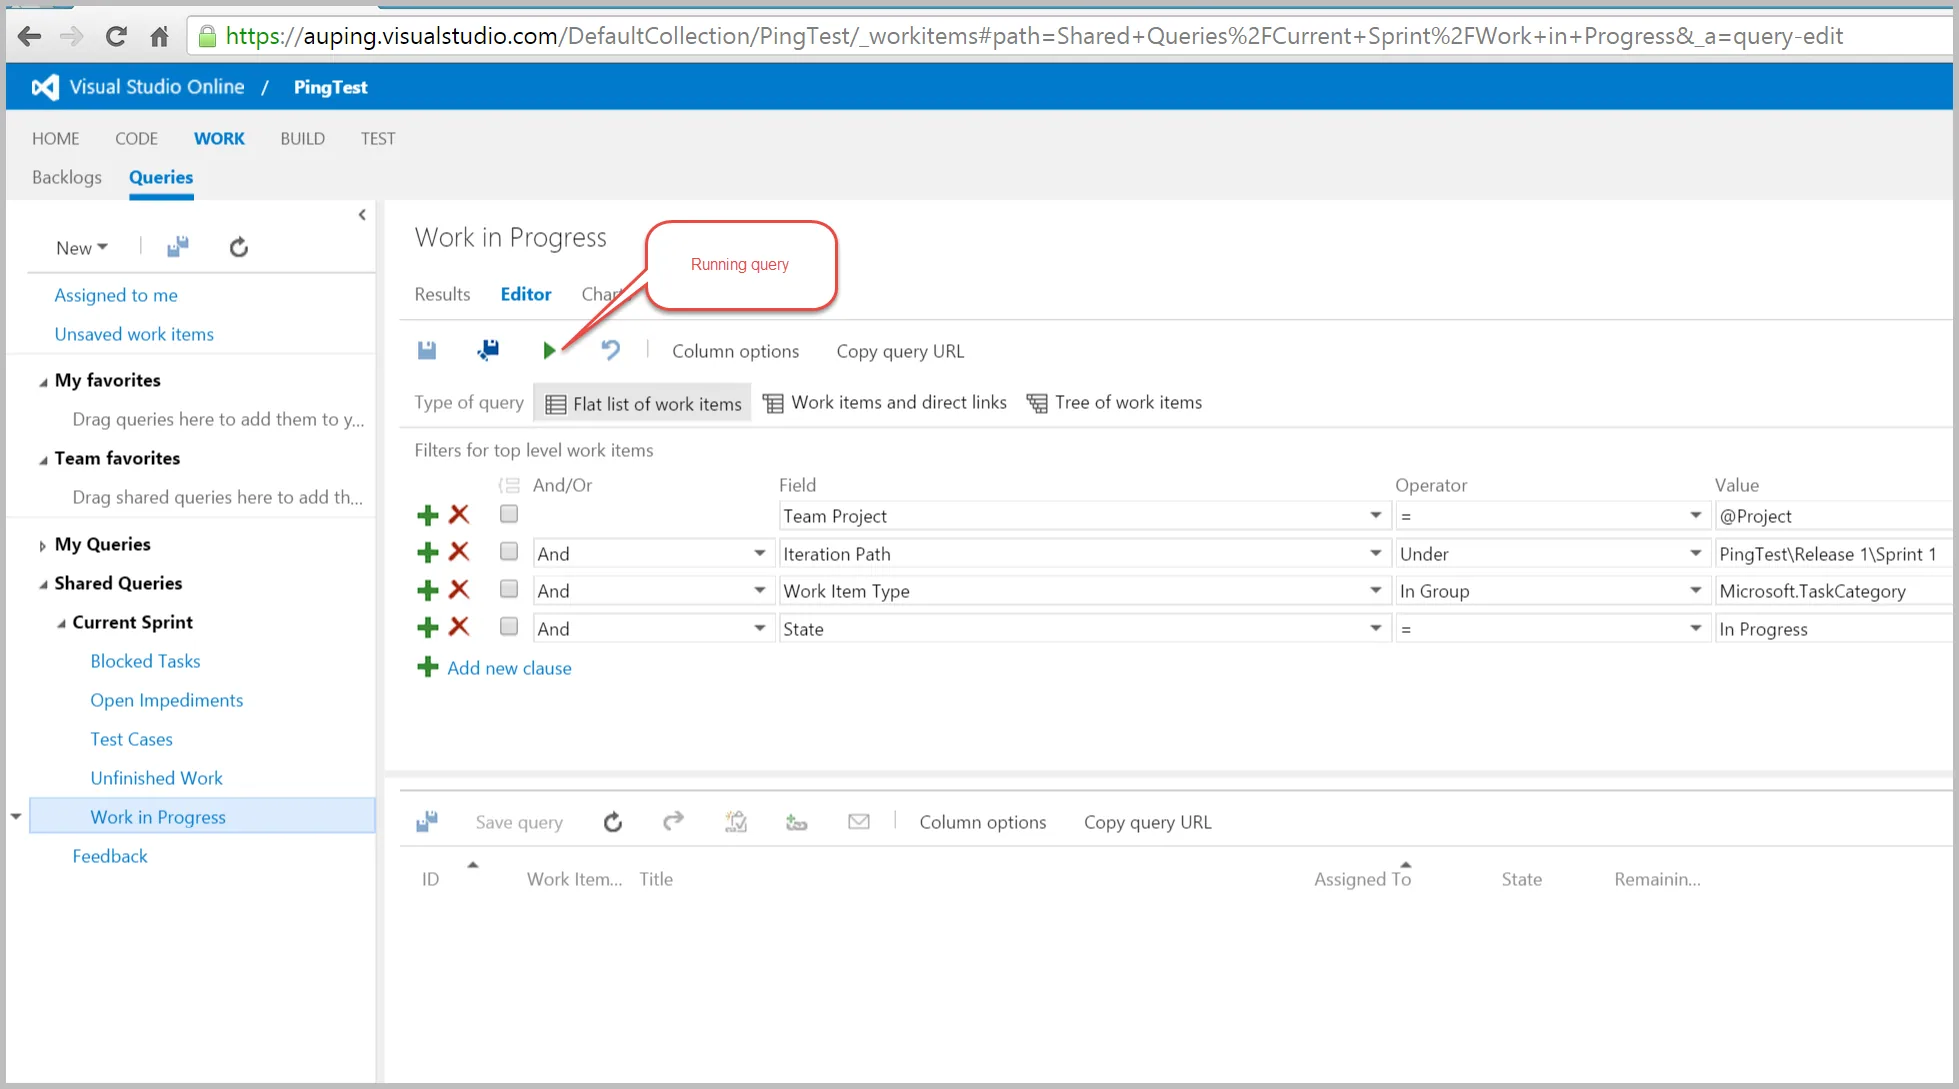
Task: Switch to the Results tab
Action: click(x=442, y=294)
